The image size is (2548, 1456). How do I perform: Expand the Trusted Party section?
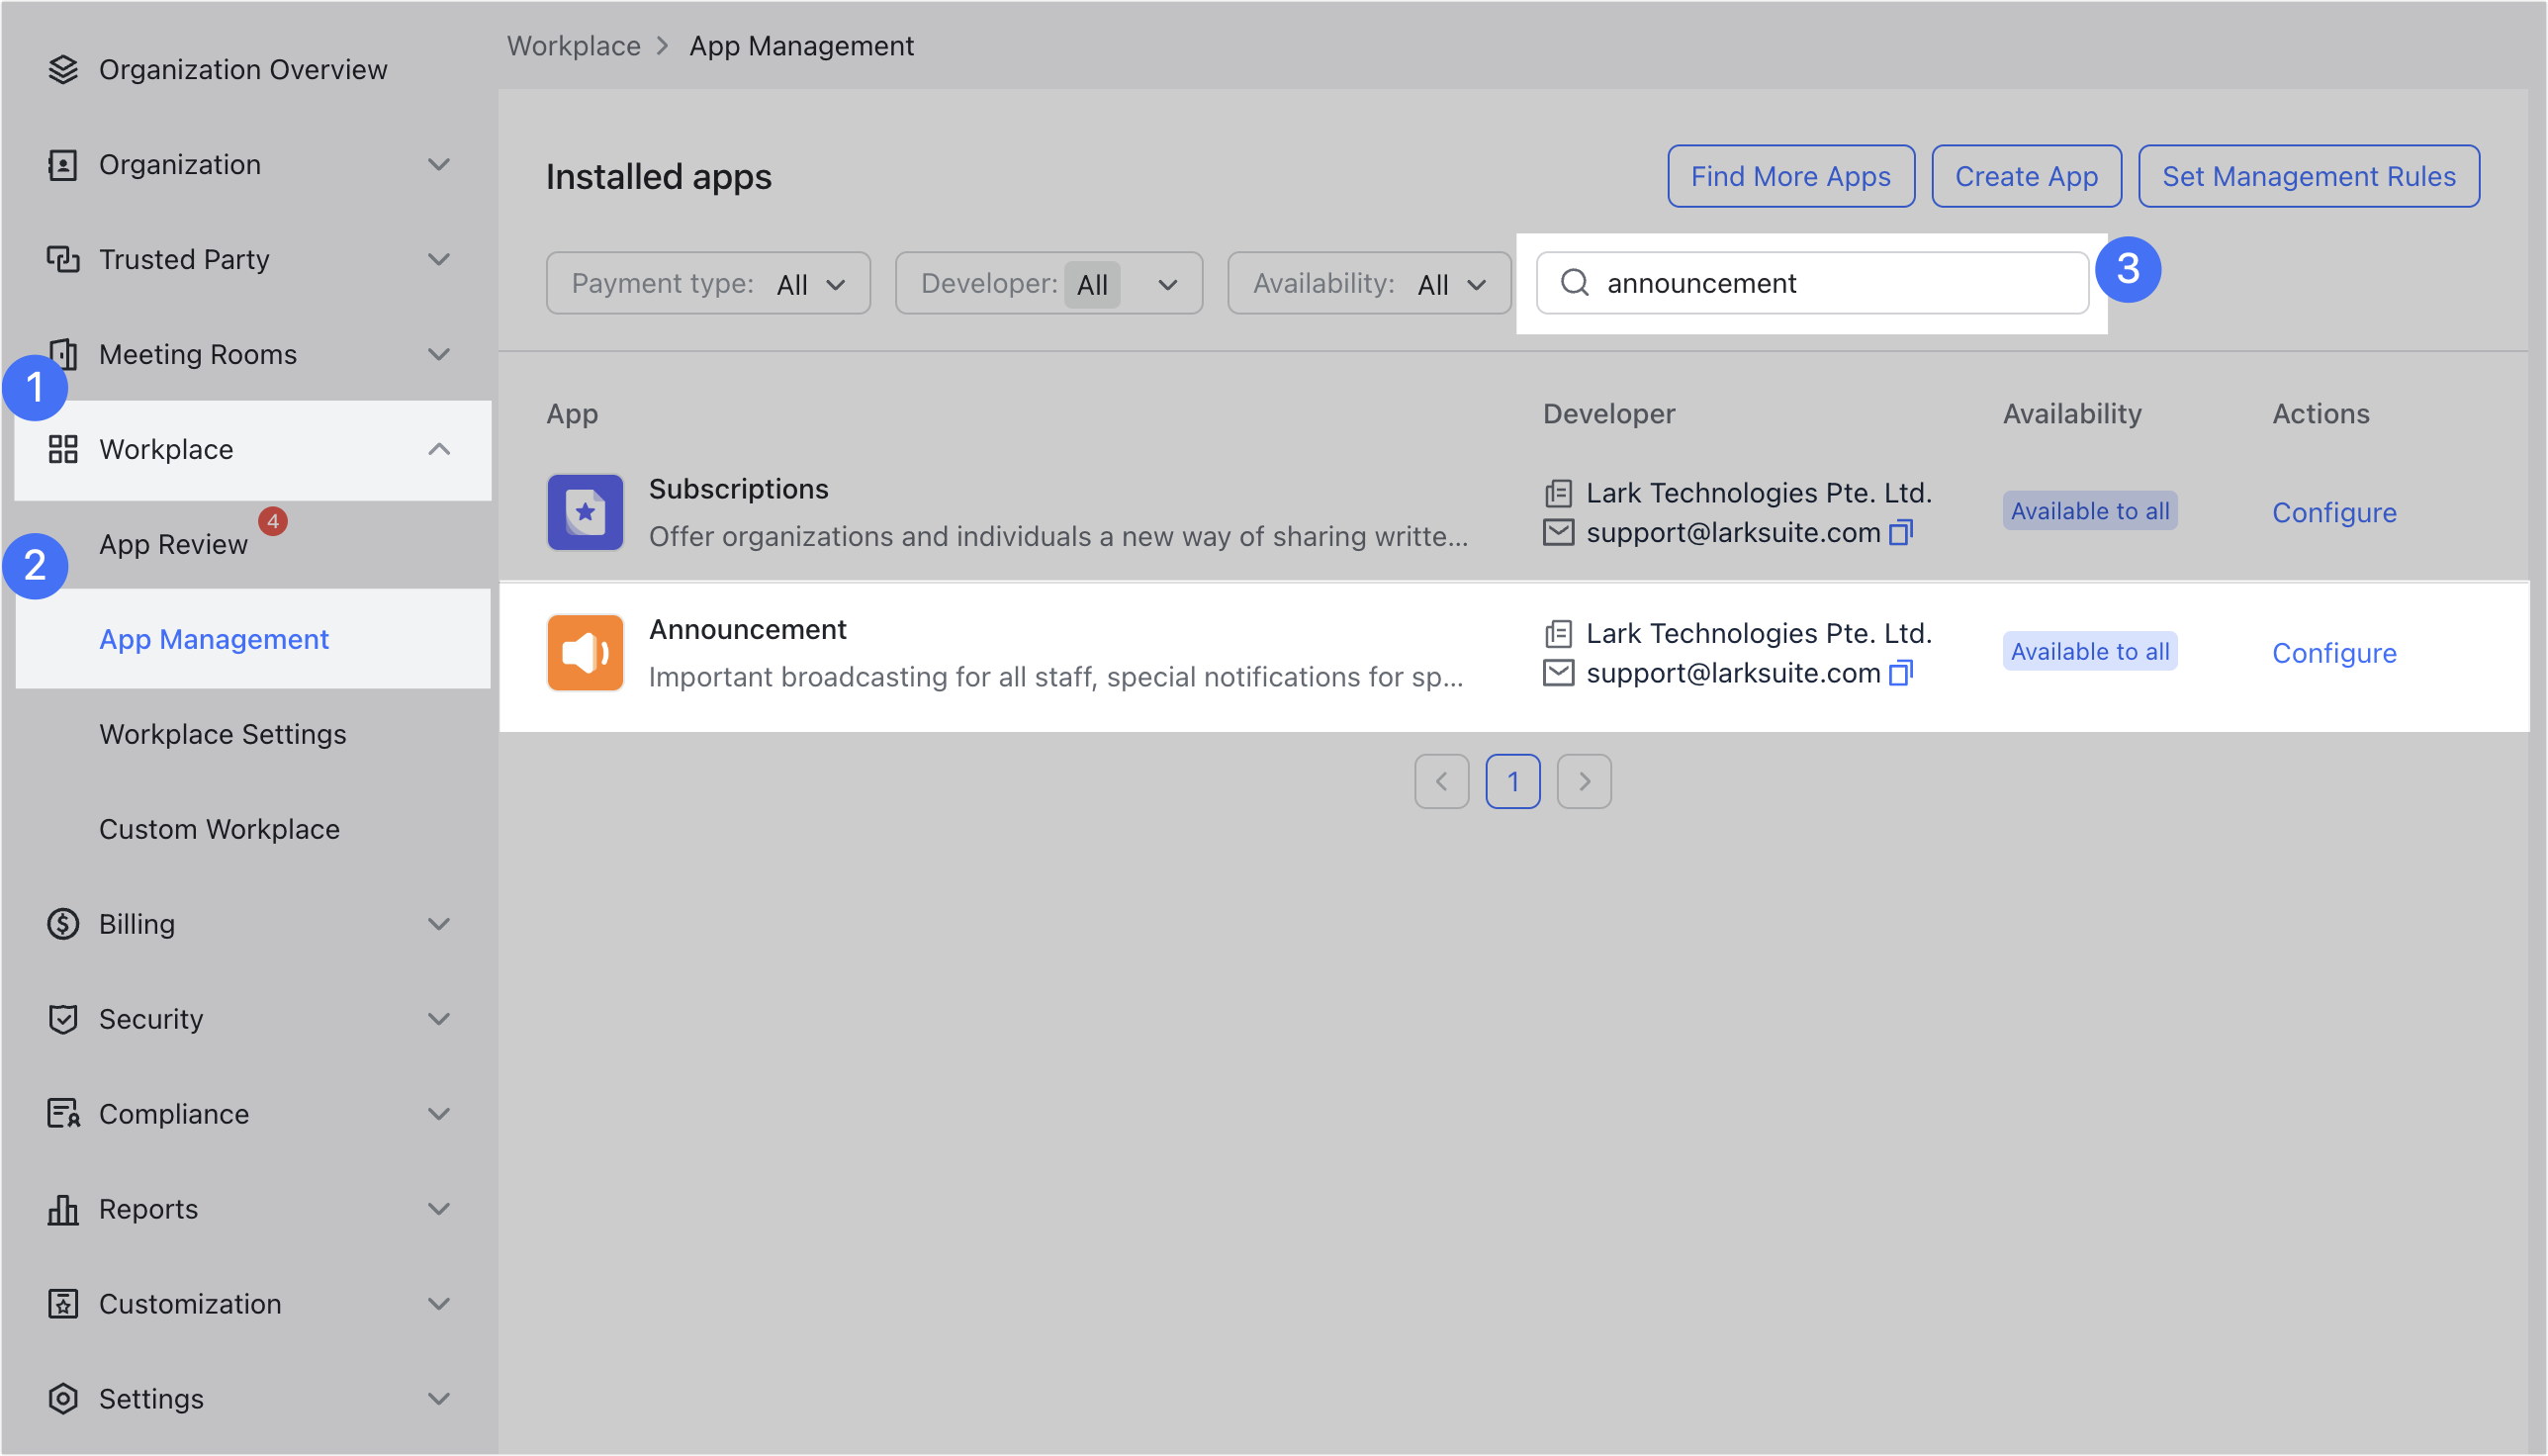pyautogui.click(x=439, y=259)
